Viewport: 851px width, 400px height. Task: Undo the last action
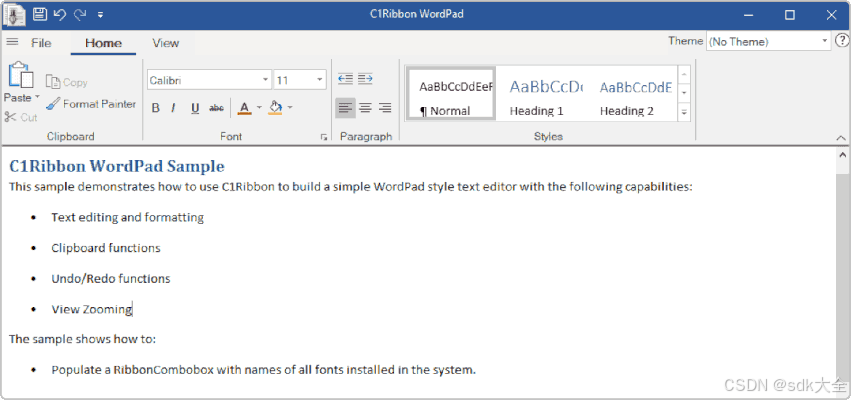click(60, 15)
